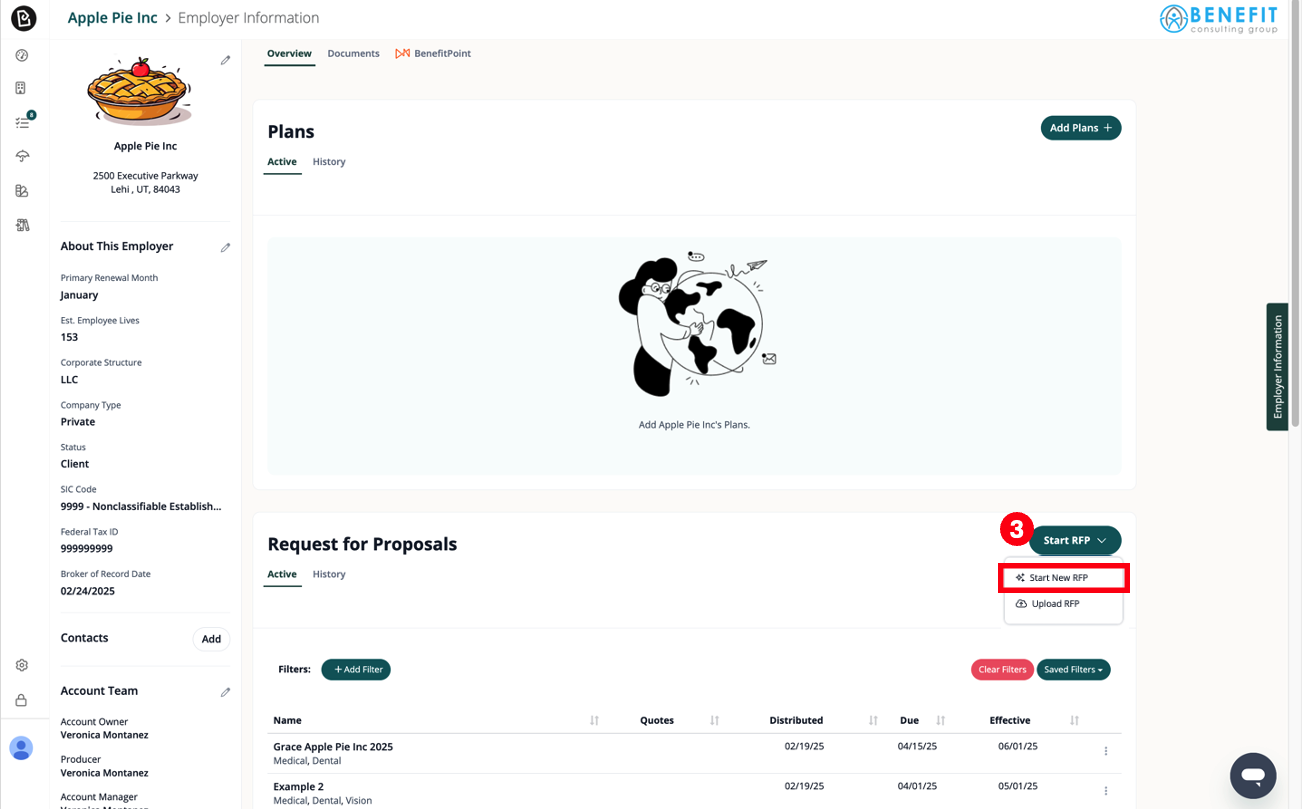
Task: Toggle sorting on the Effective column
Action: click(x=1072, y=720)
